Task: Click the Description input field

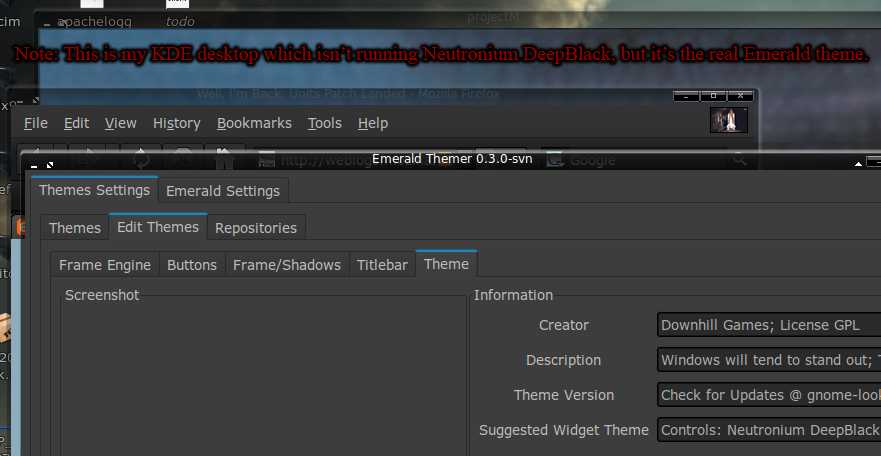Action: click(x=769, y=360)
